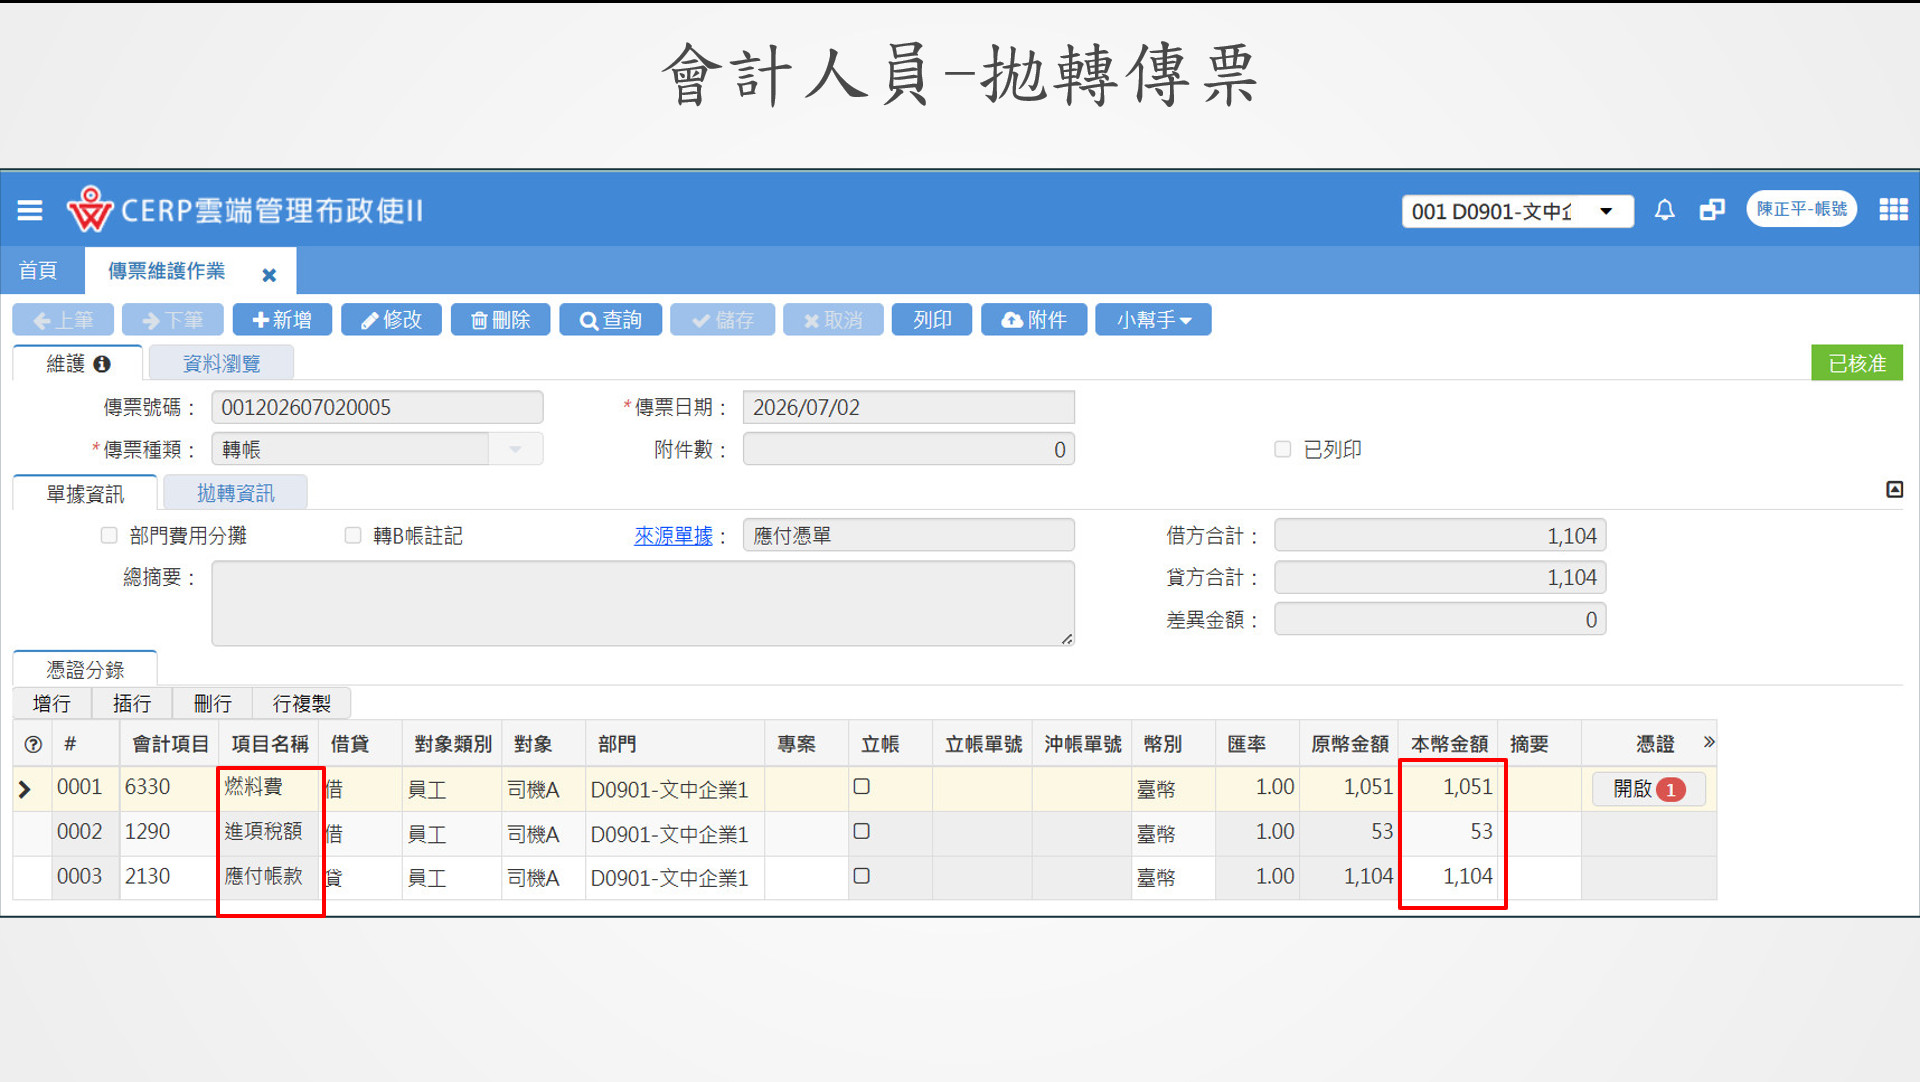Screen dimensions: 1920x1082
Task: Click the 本幣金額 column header
Action: coord(1448,744)
